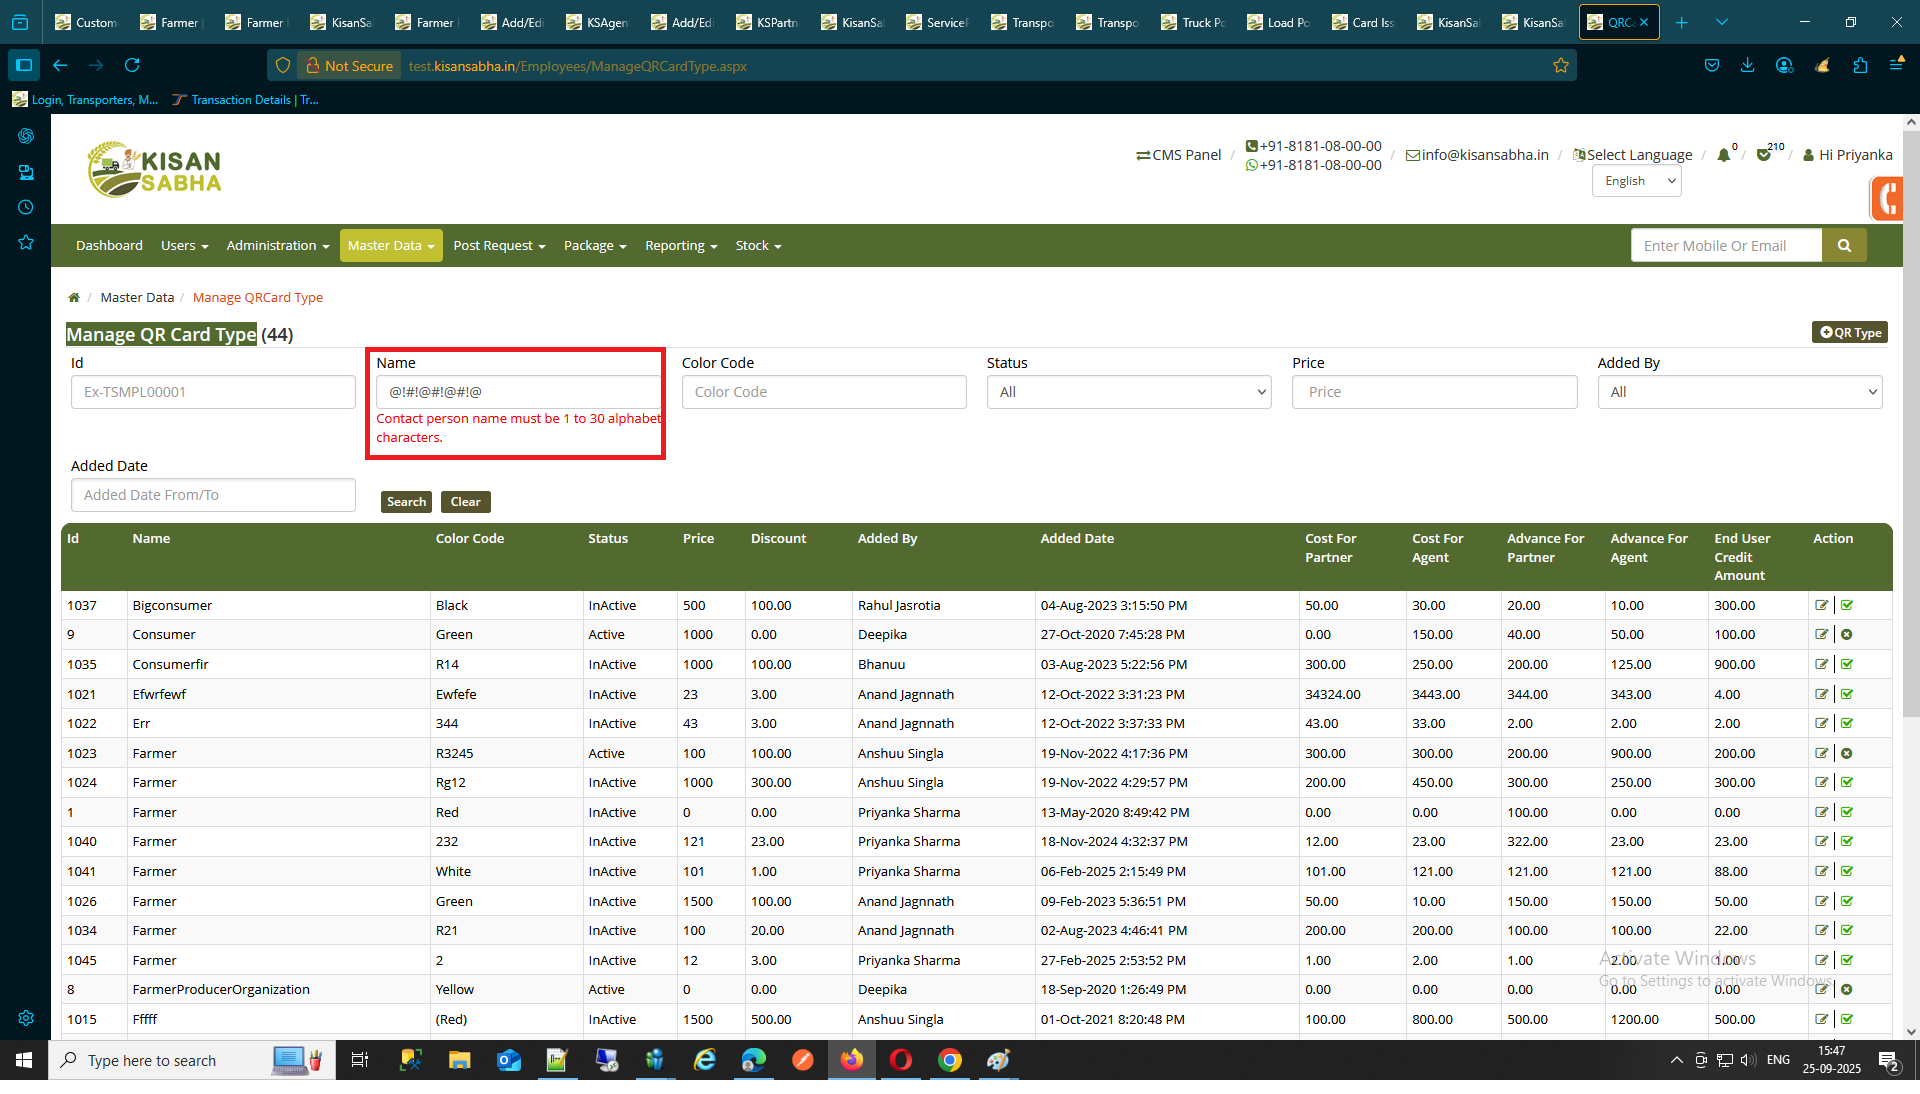Toggle activate checkmark for Consumerfir row
The image size is (1920, 1094).
click(x=1847, y=664)
